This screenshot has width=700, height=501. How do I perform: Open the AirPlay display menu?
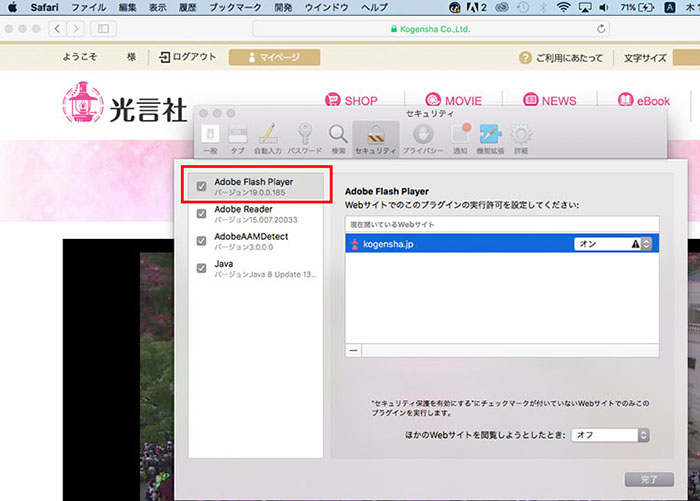coord(584,7)
